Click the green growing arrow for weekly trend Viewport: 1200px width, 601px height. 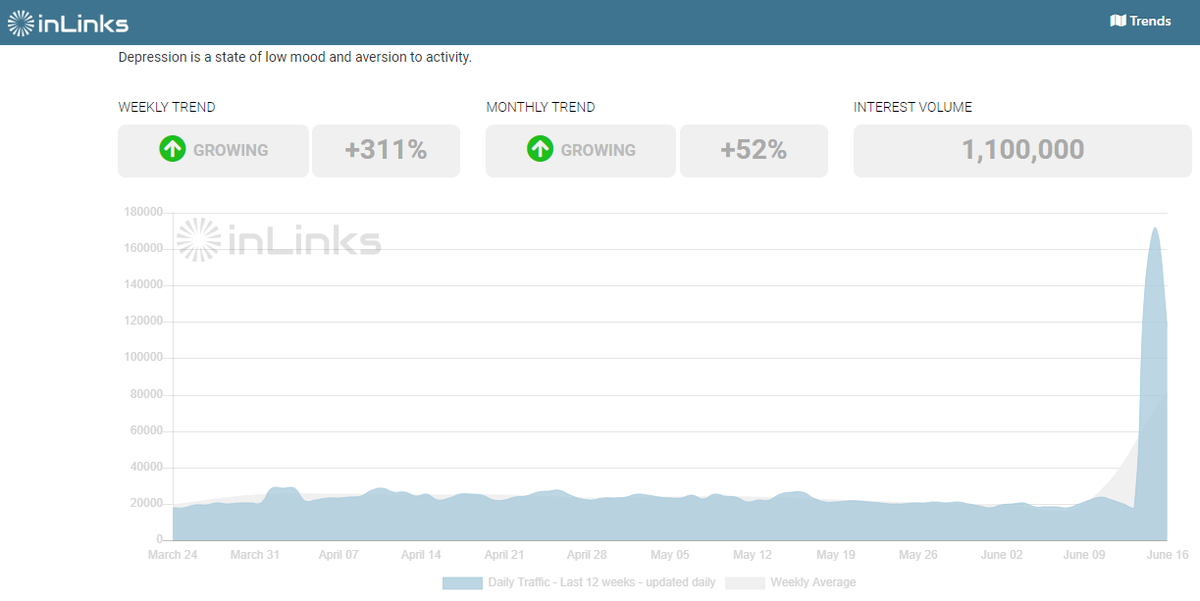coord(171,149)
